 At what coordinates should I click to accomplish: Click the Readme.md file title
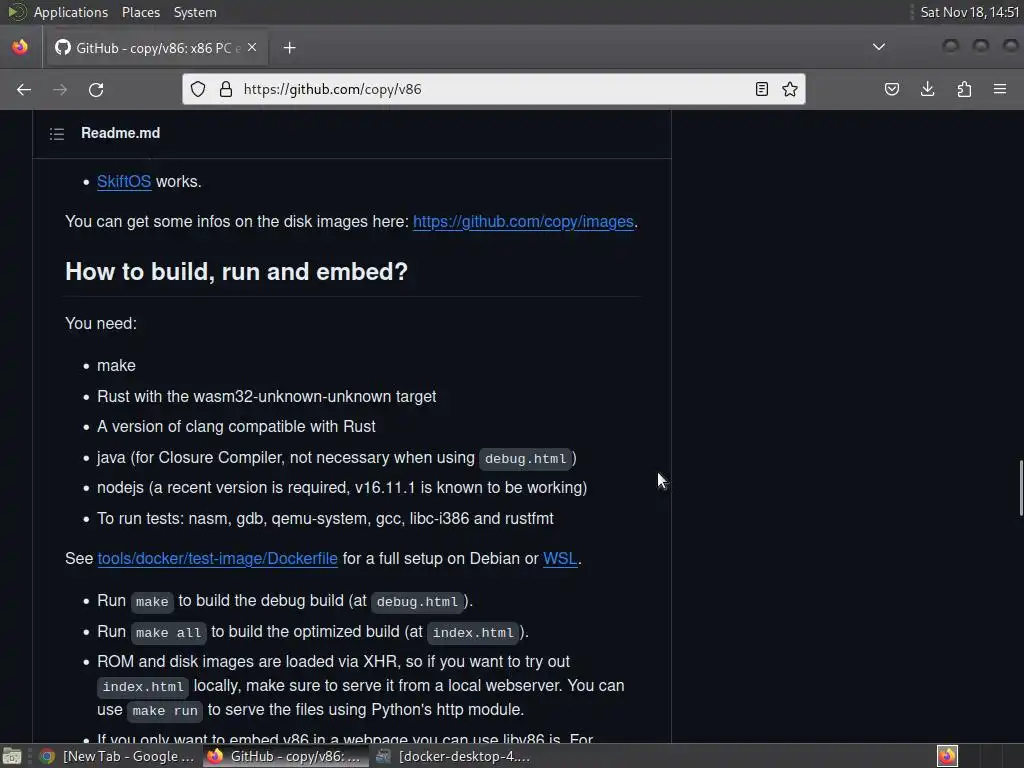pyautogui.click(x=120, y=133)
